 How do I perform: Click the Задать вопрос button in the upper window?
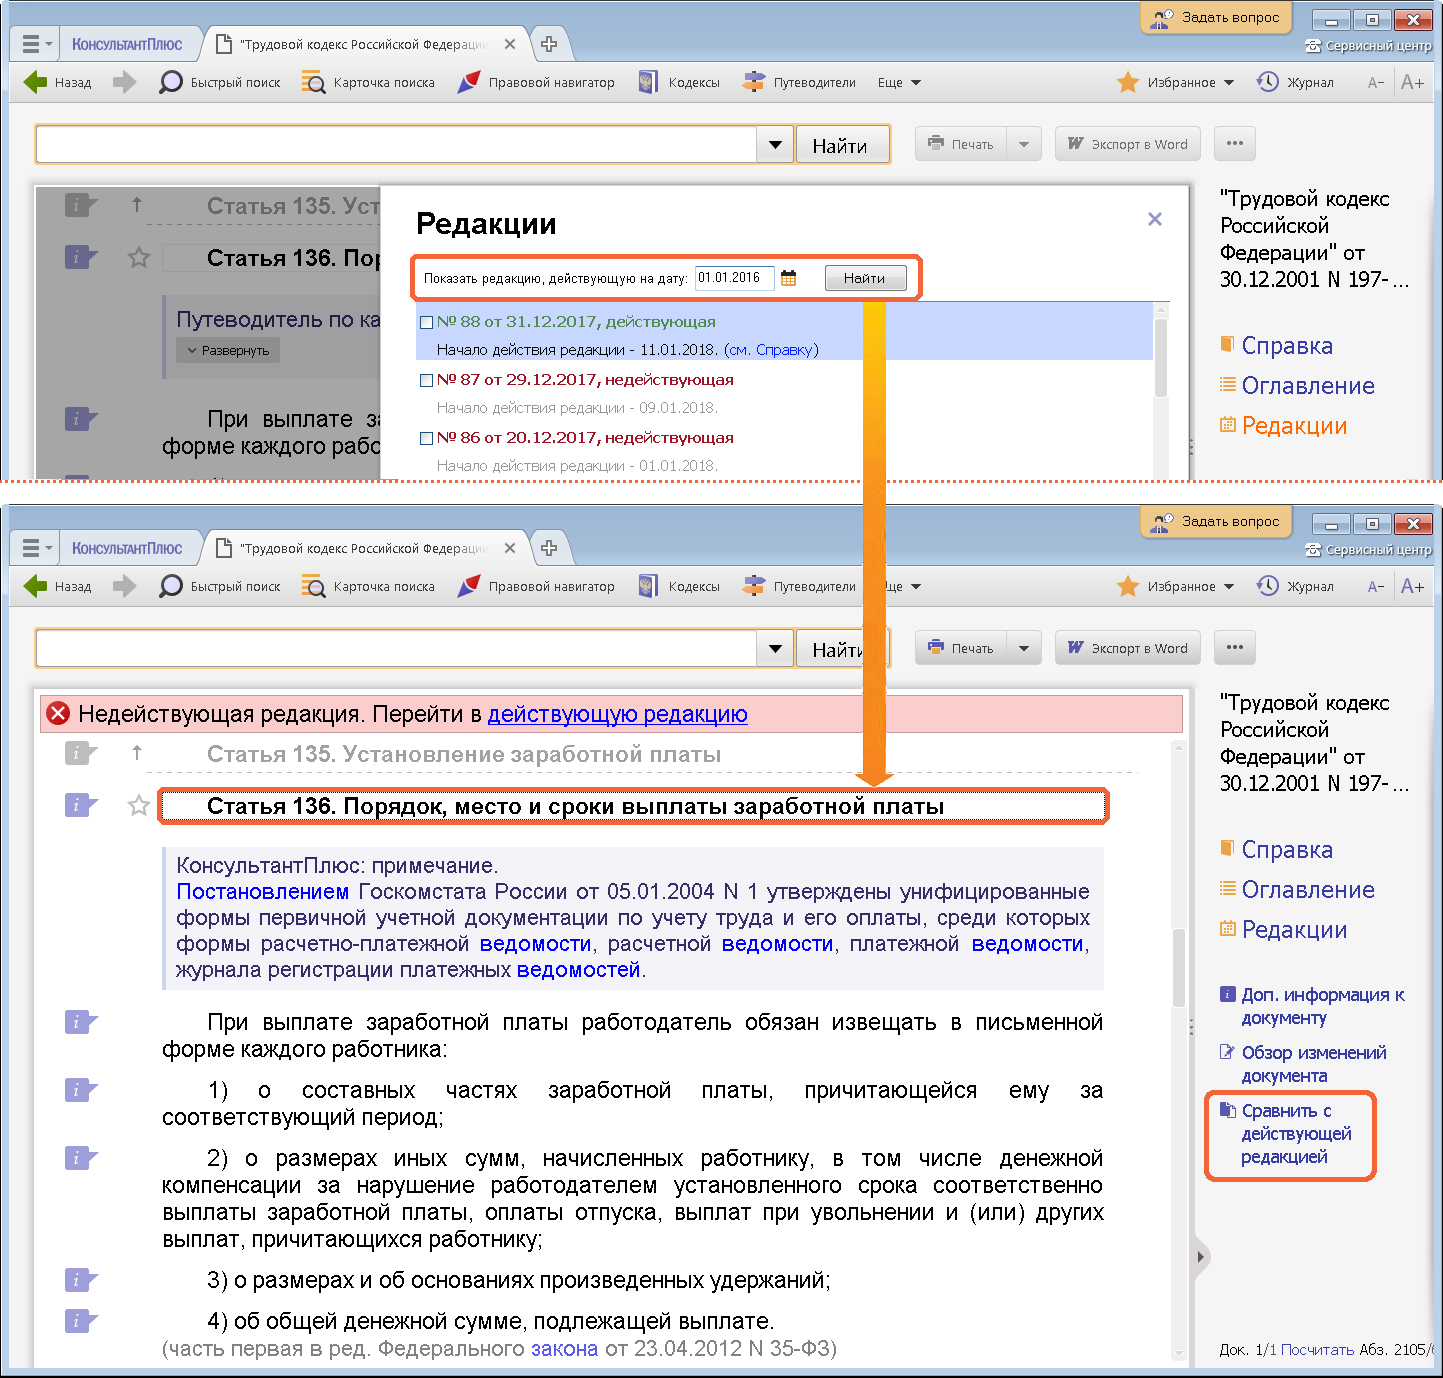click(1215, 18)
